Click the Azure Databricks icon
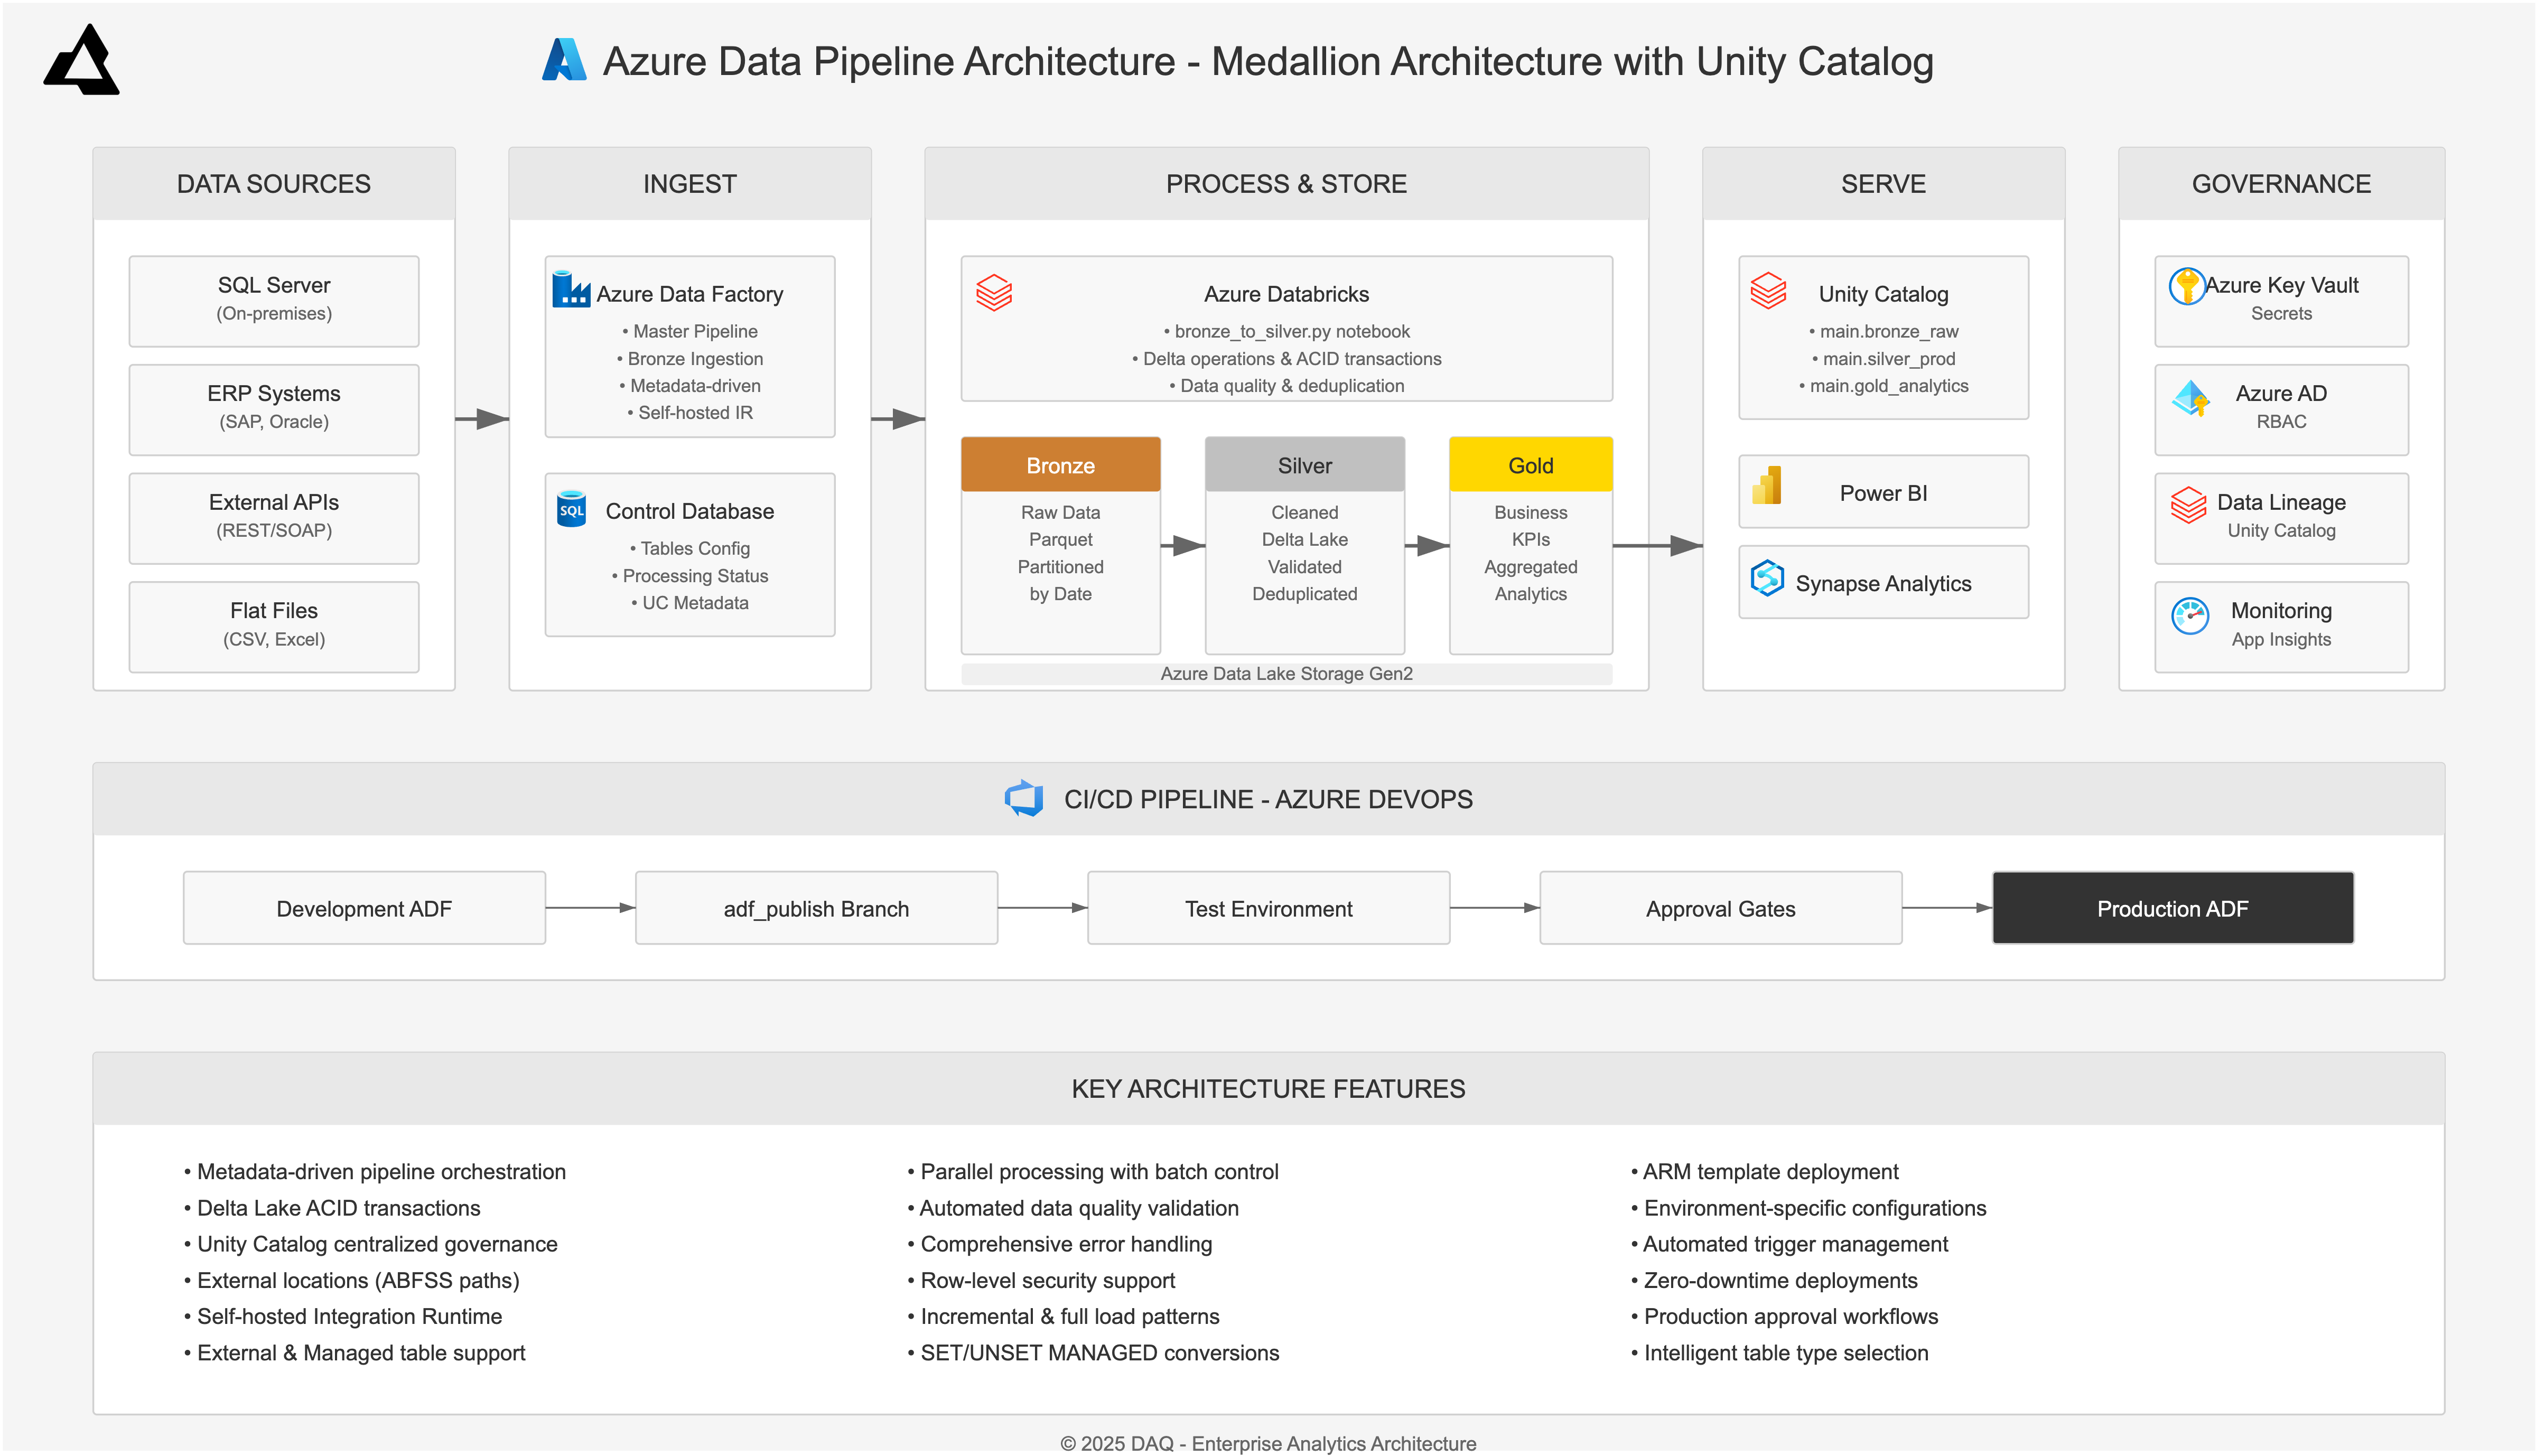 (994, 293)
